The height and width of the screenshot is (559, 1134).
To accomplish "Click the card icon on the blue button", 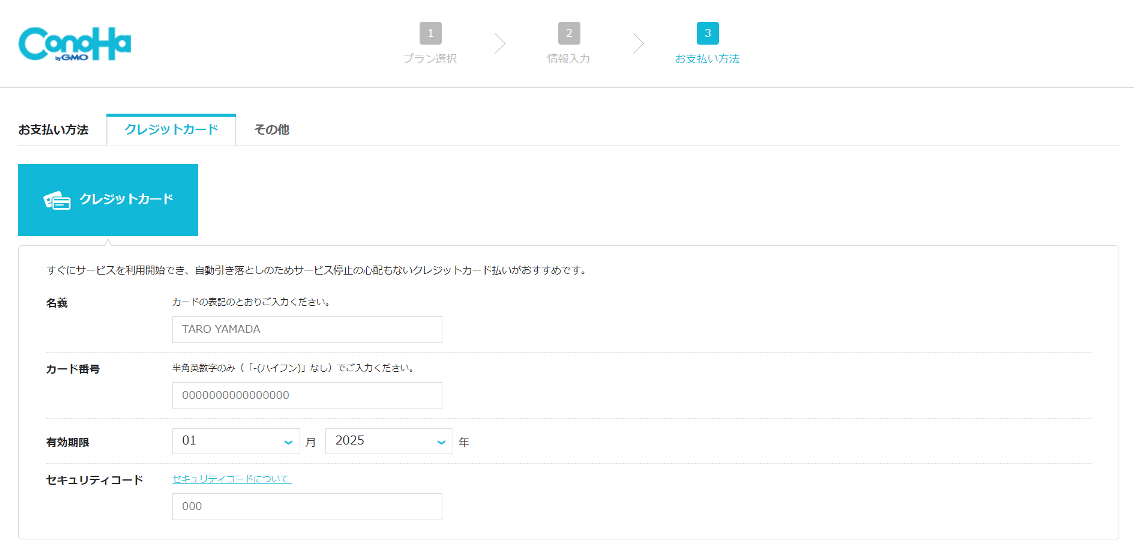I will (x=57, y=200).
